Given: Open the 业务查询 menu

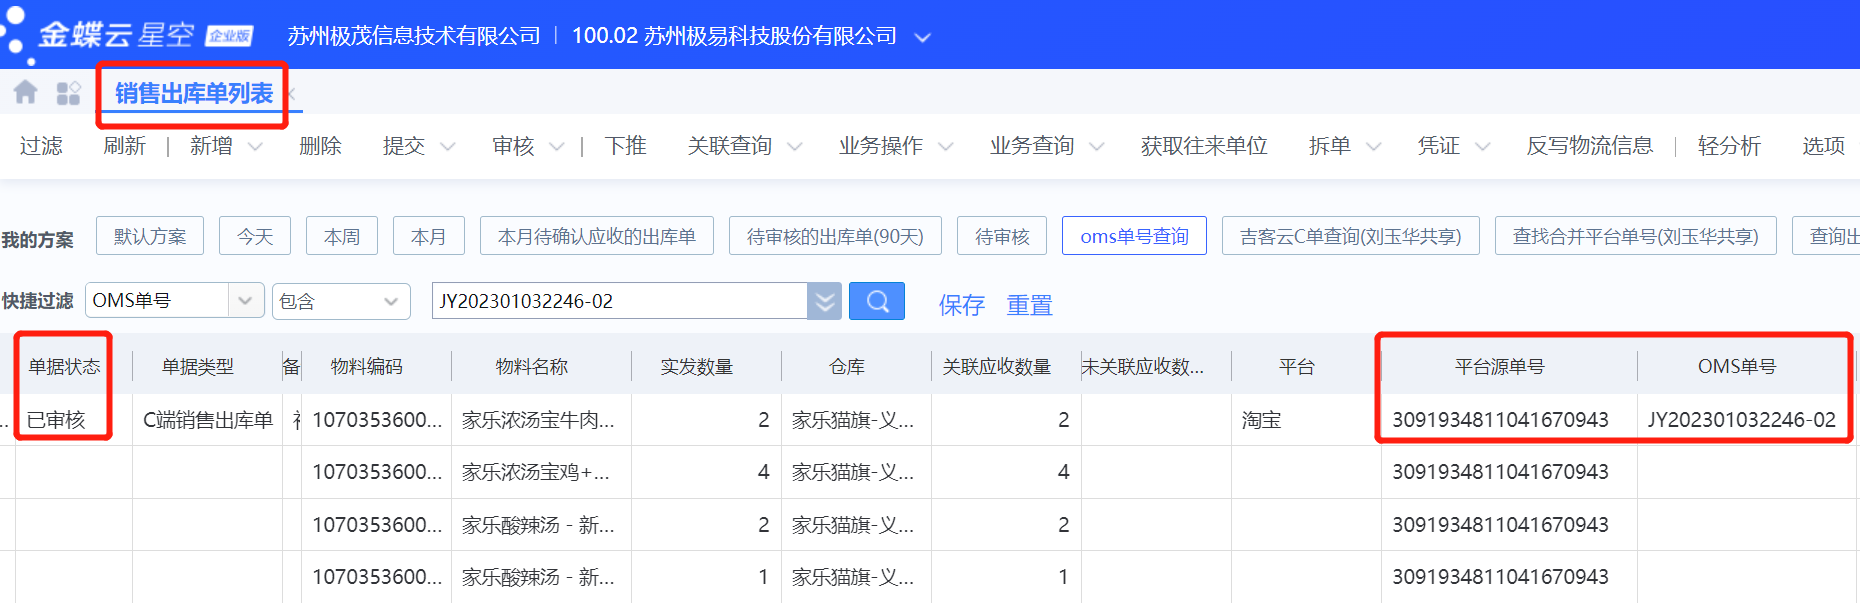Looking at the screenshot, I should (x=1032, y=146).
